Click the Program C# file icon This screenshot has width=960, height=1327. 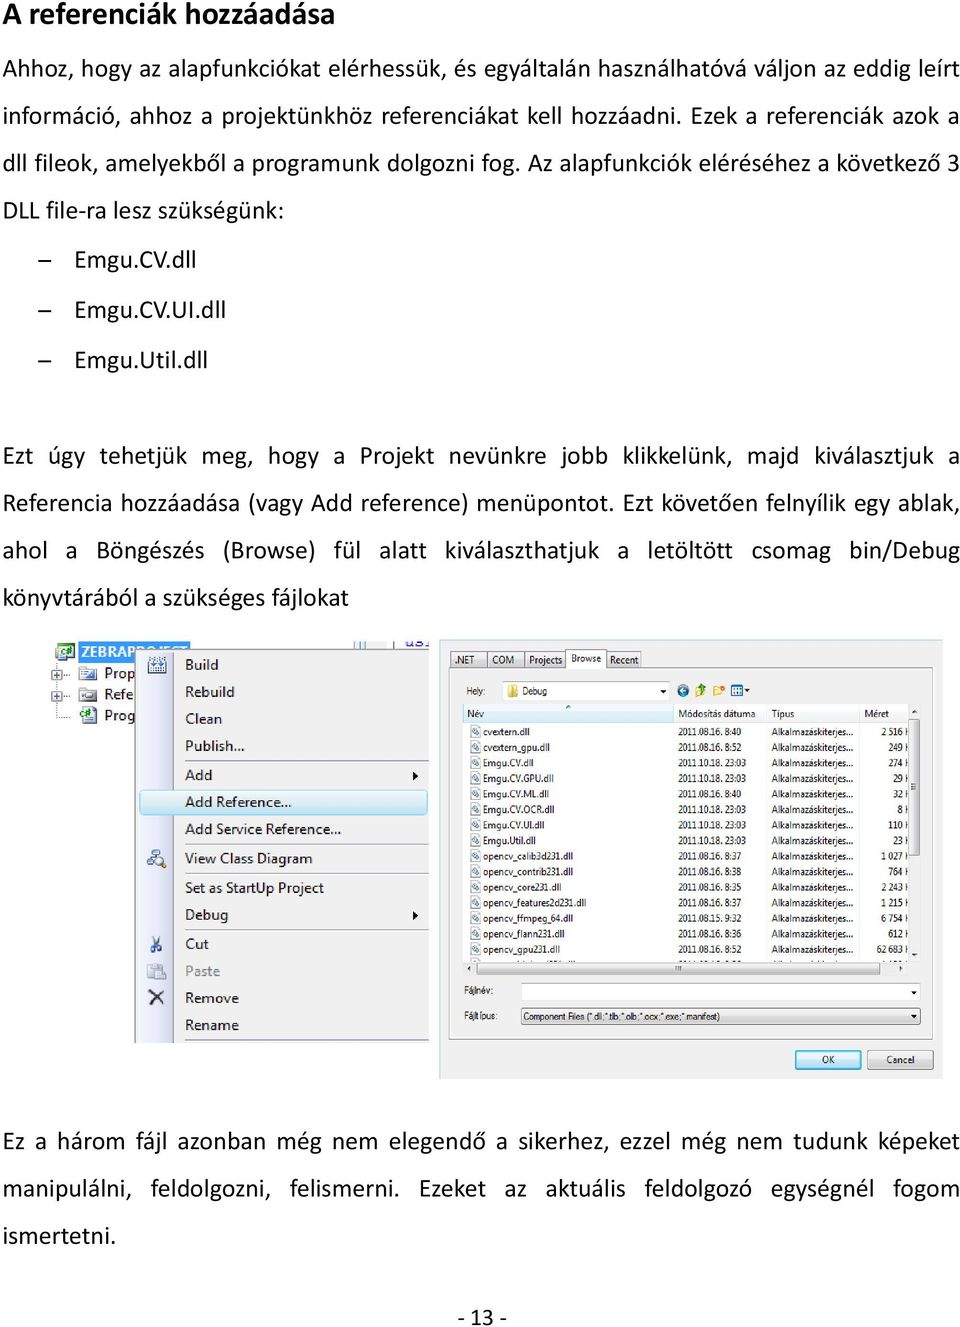tap(89, 715)
